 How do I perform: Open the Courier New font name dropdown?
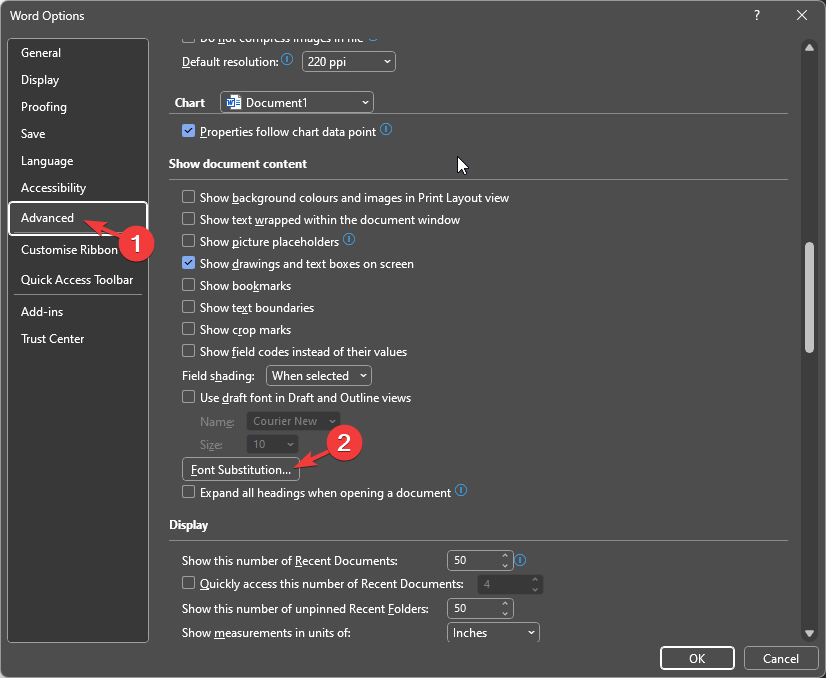point(293,421)
